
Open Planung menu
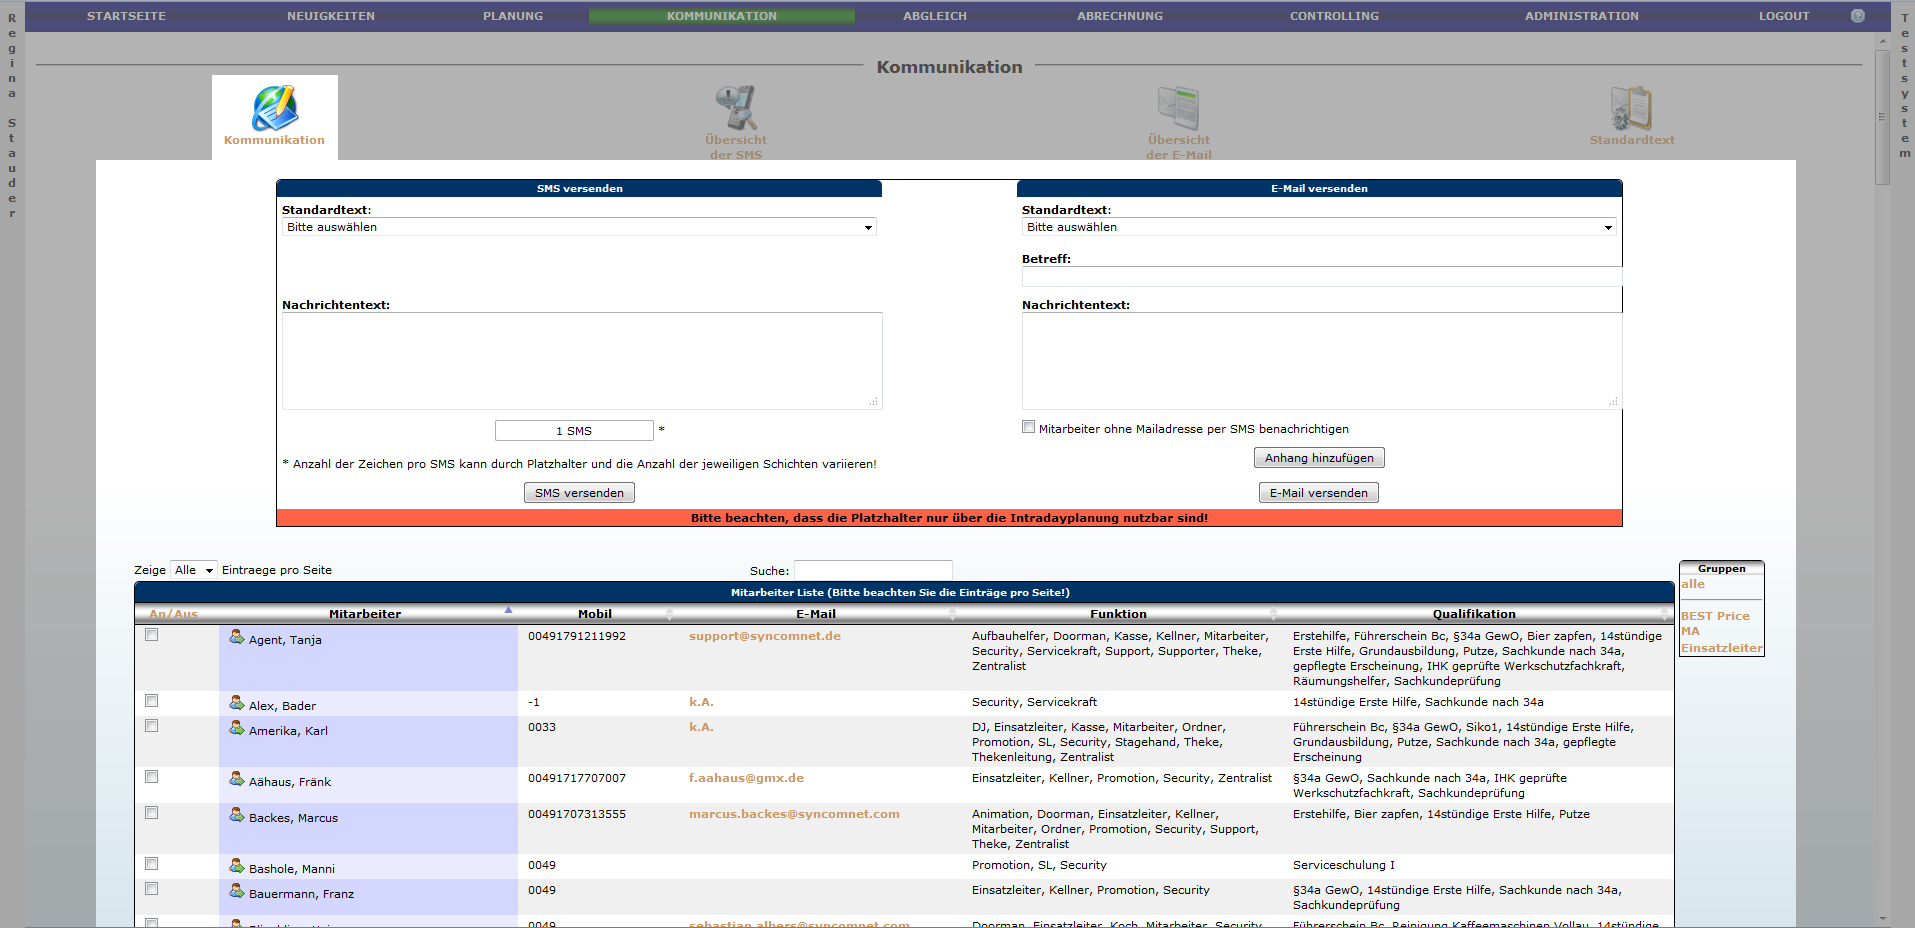click(513, 16)
